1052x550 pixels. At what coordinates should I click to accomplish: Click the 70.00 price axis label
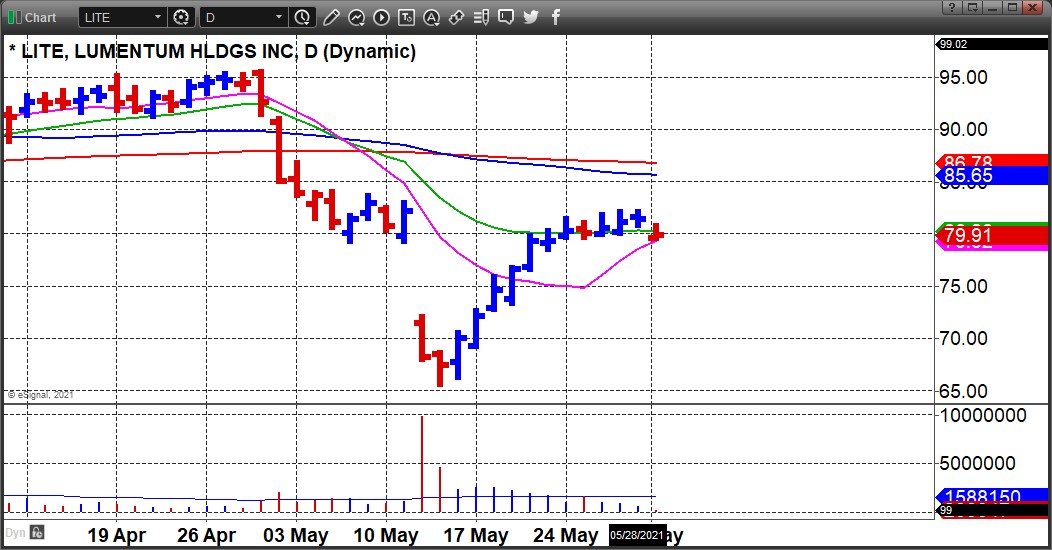pyautogui.click(x=963, y=338)
